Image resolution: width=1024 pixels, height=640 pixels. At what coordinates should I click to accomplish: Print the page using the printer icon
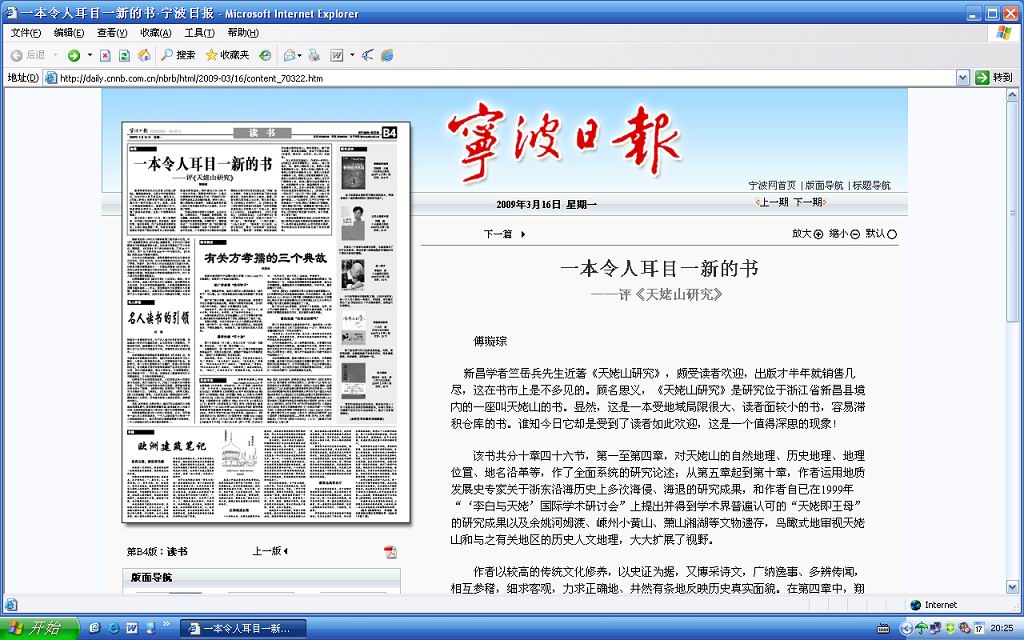click(314, 56)
